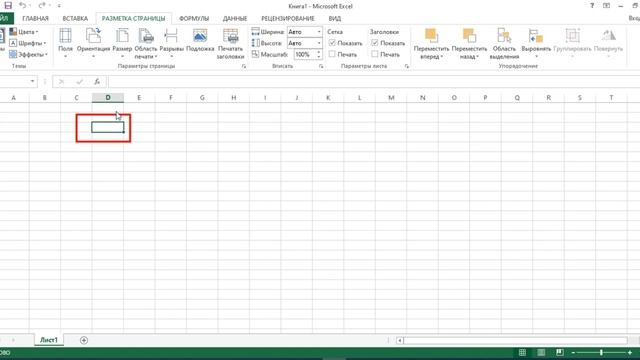Click the horizontal scrollbar track

[515, 340]
